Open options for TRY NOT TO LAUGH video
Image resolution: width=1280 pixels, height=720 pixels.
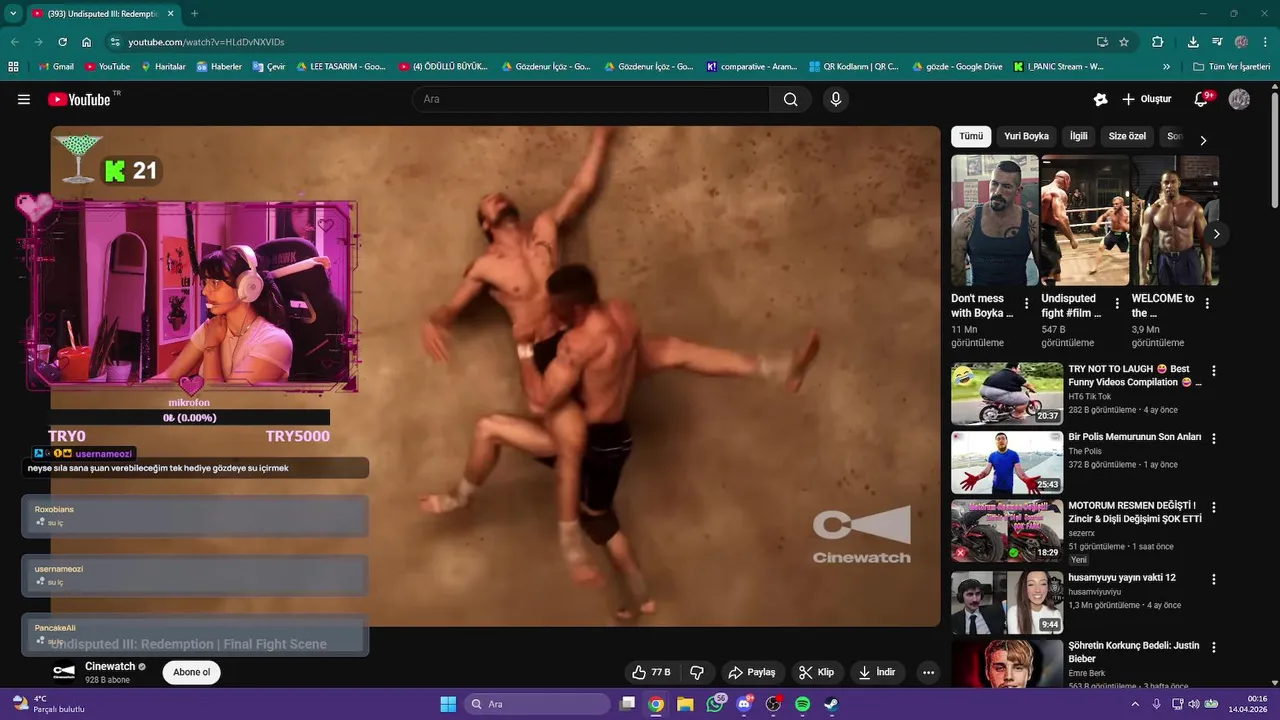[1214, 370]
